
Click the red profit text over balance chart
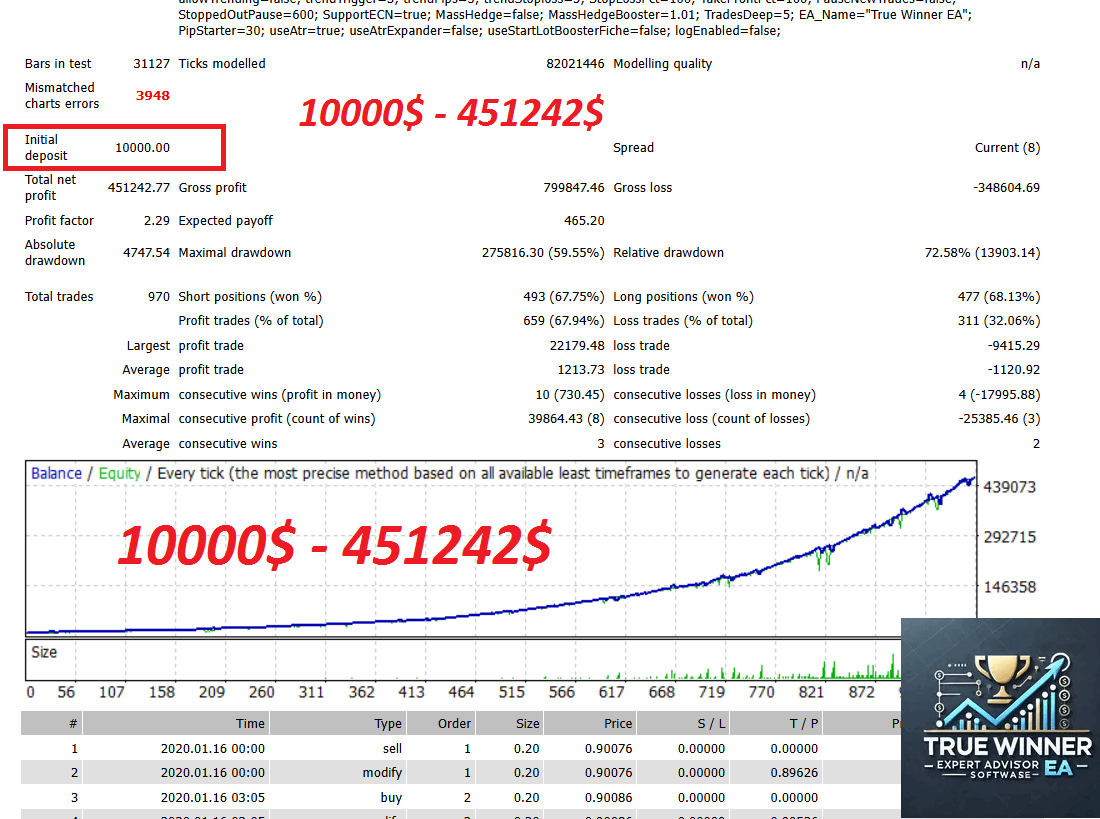pos(334,546)
